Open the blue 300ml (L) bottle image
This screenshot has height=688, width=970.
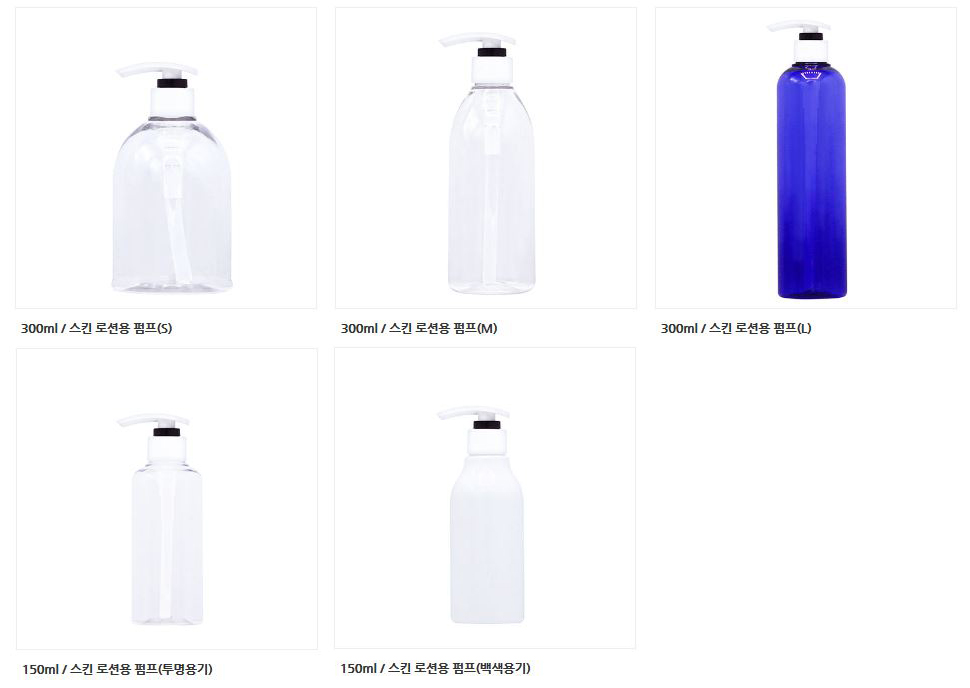point(805,158)
